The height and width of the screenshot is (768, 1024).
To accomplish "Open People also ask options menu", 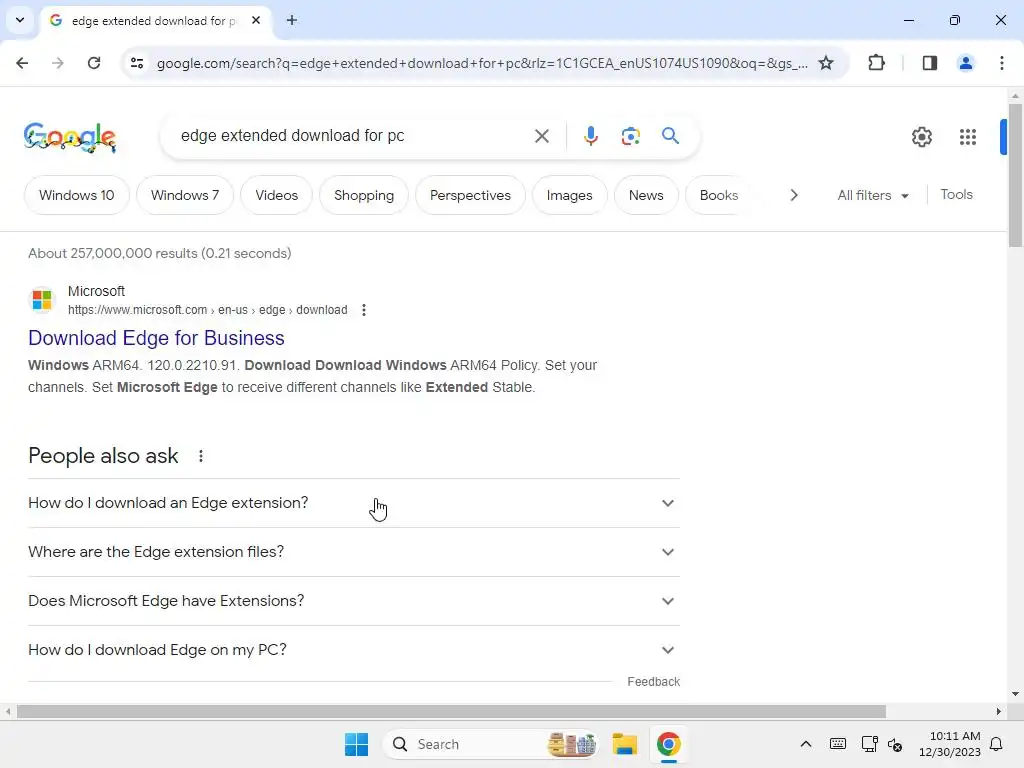I will click(200, 456).
